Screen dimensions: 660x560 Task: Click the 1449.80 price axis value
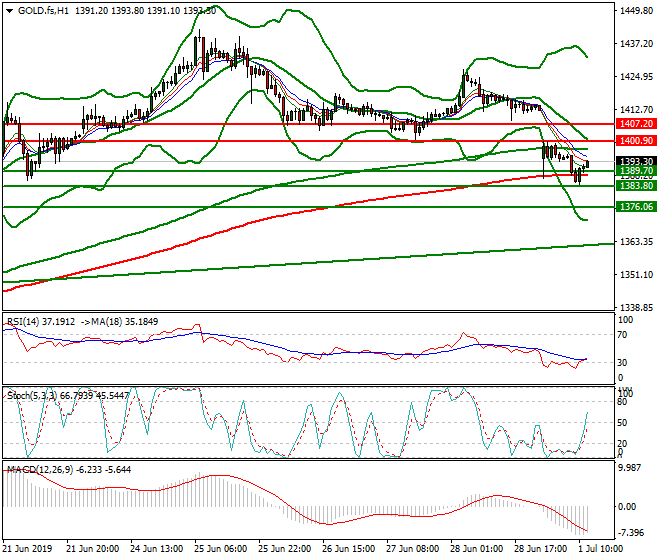[636, 11]
